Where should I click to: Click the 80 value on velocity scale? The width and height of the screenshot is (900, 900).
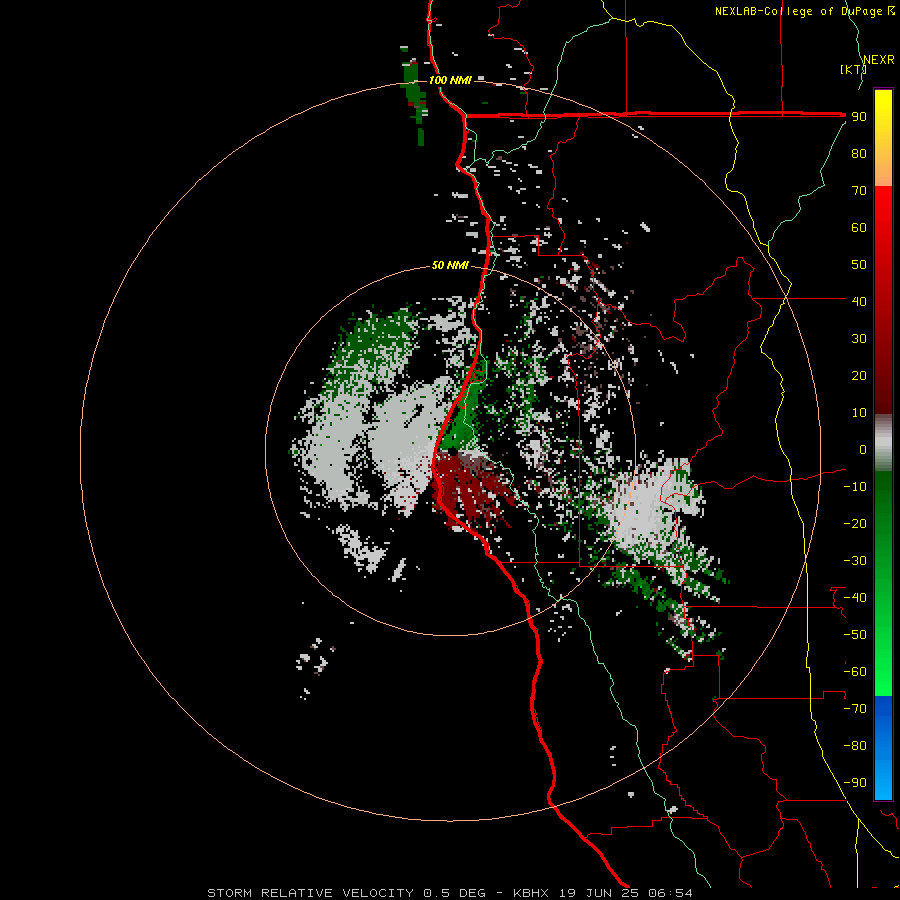pos(859,154)
